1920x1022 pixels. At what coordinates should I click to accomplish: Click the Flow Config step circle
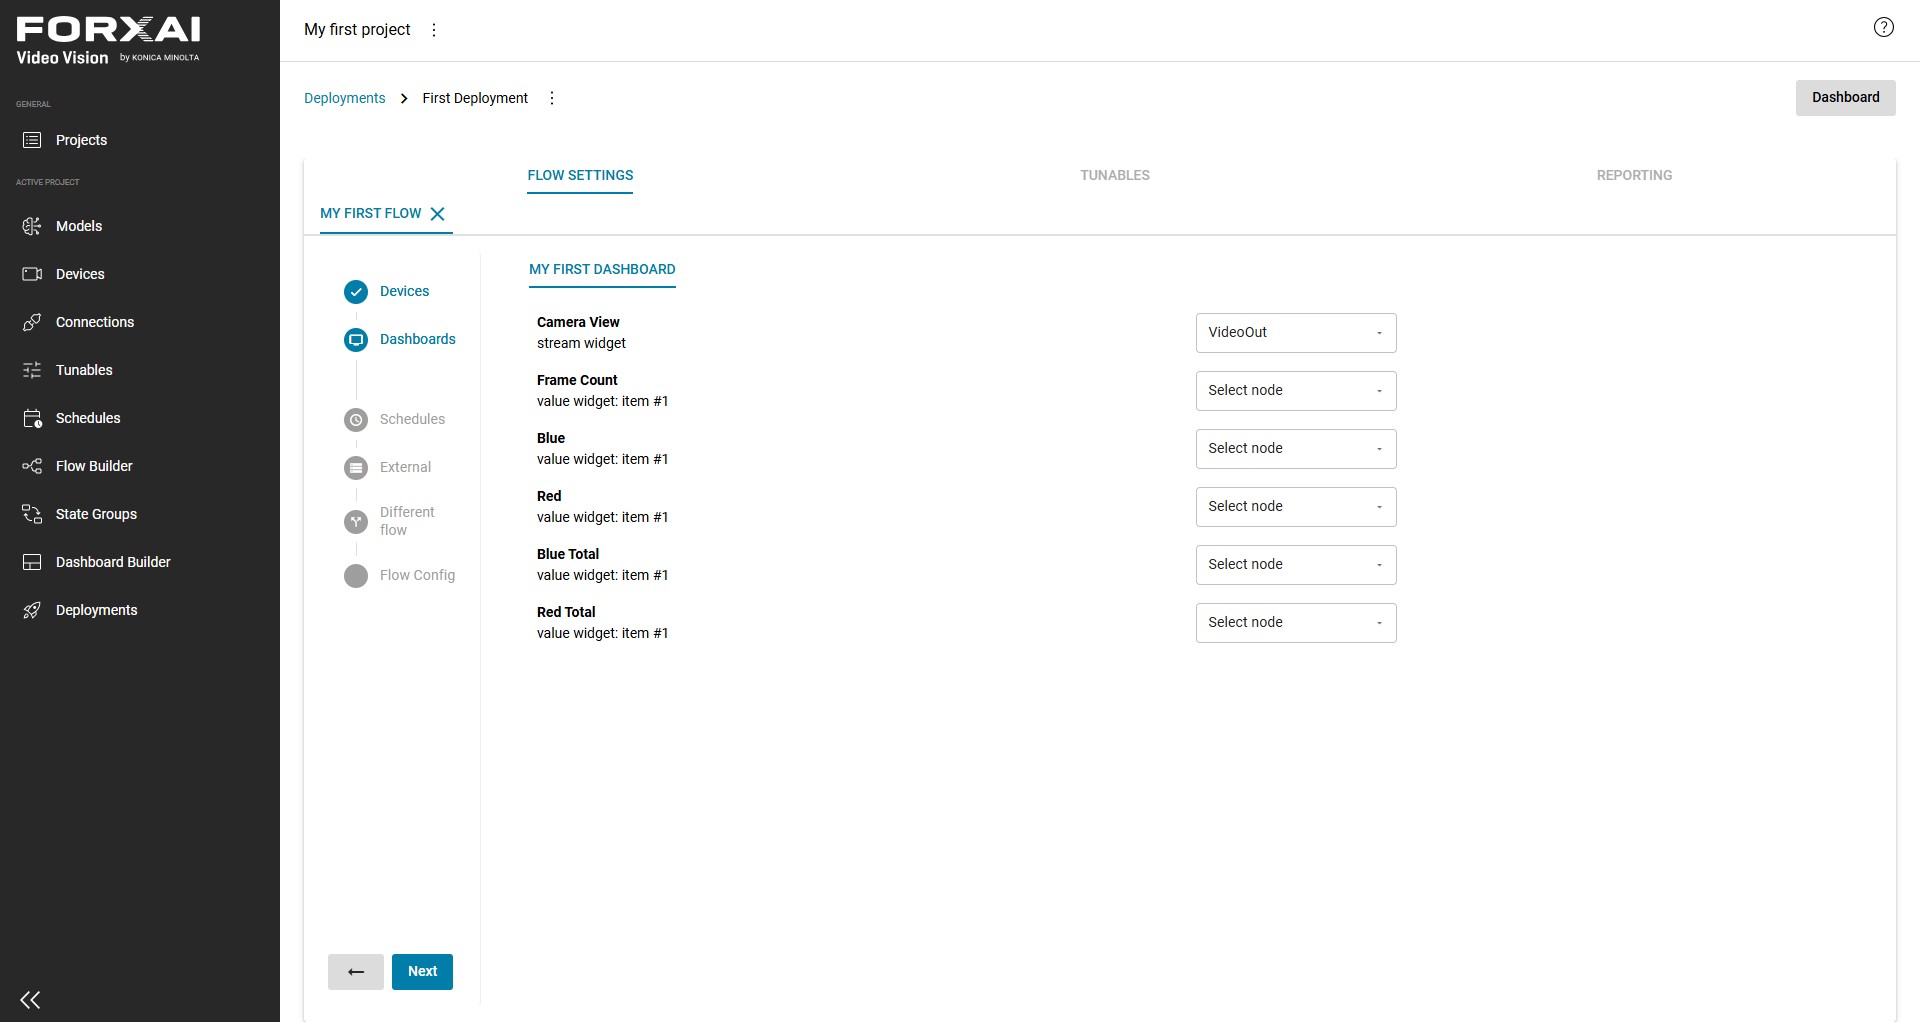coord(356,576)
